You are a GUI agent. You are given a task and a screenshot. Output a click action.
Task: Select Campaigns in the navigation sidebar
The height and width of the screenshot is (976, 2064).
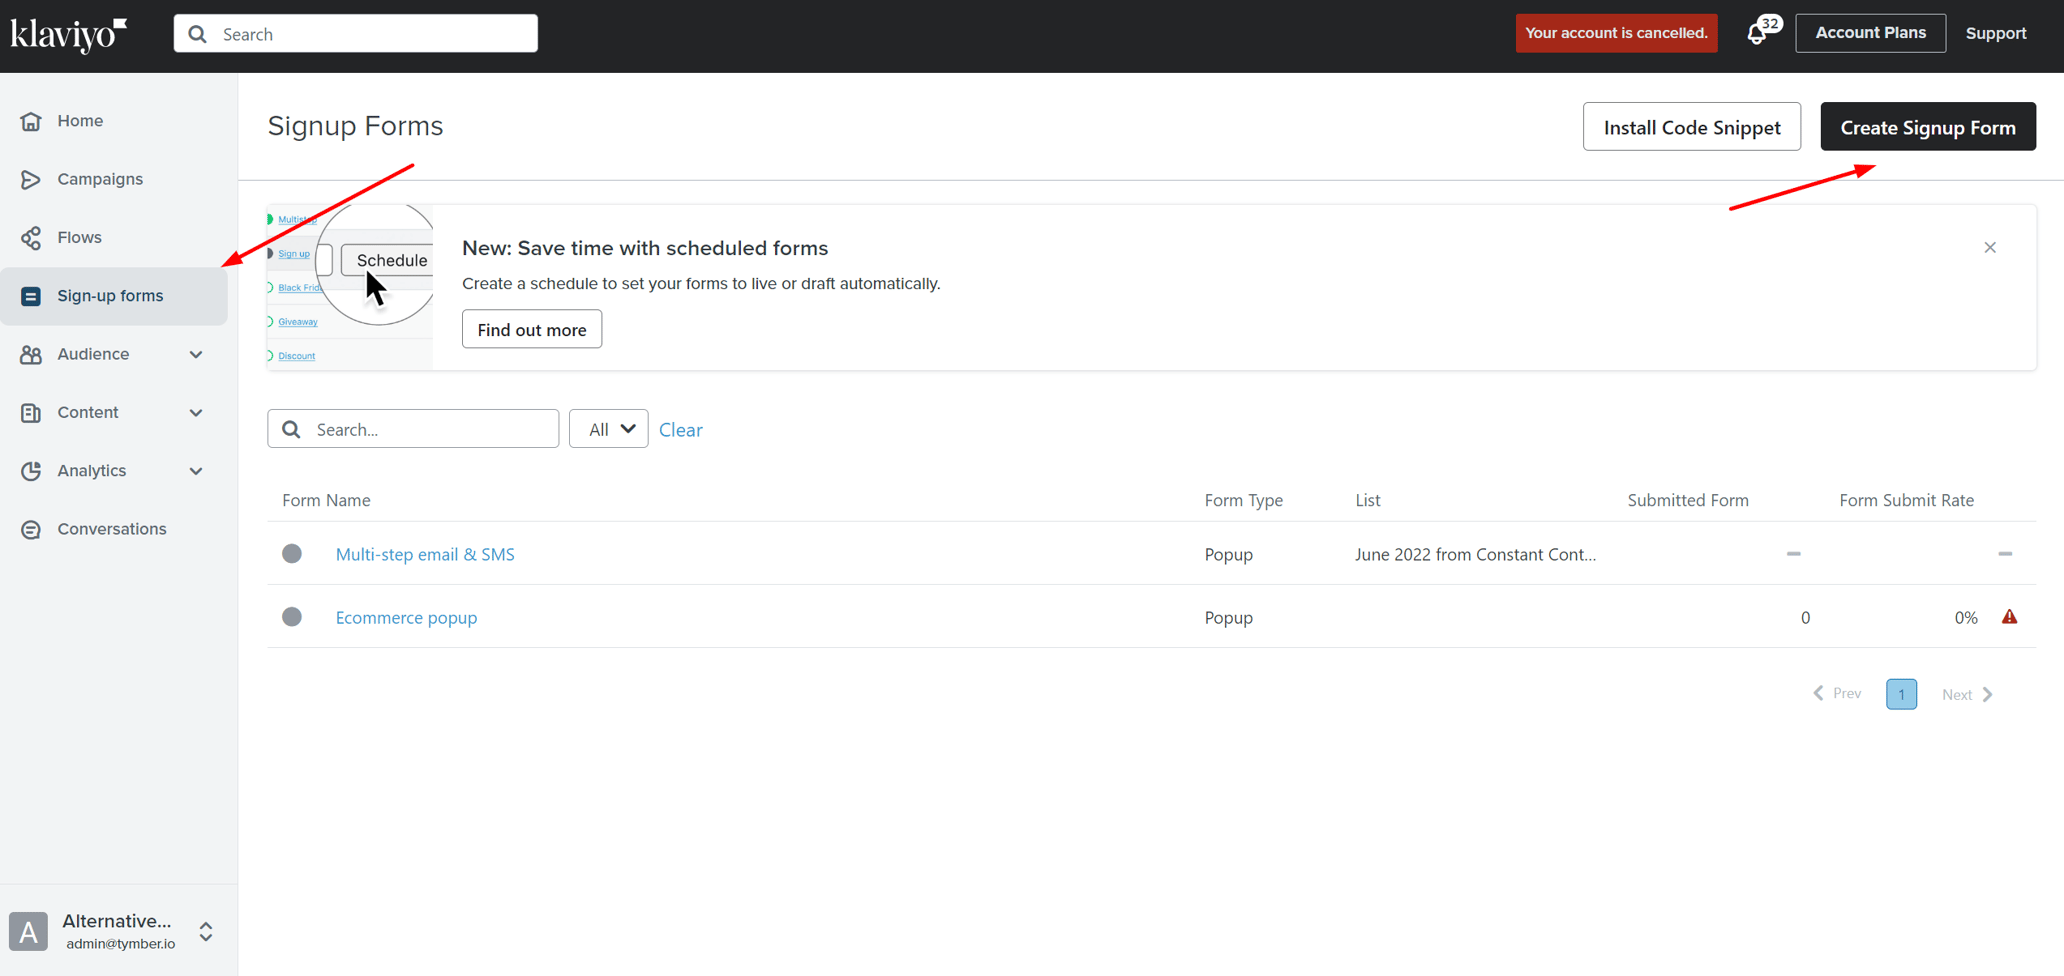98,178
